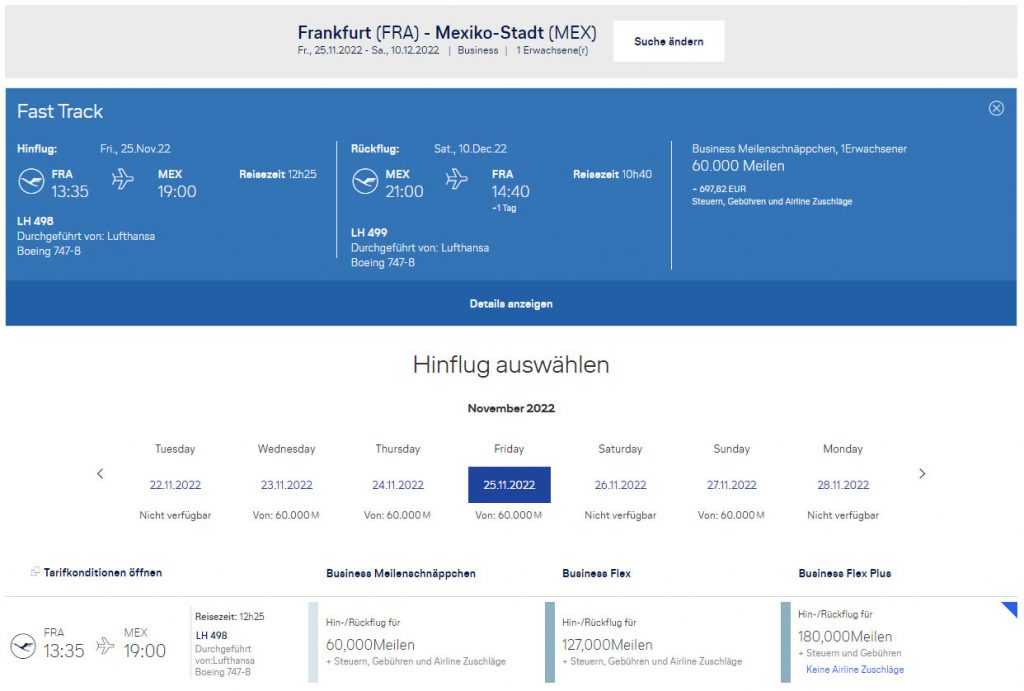
Task: Click Frankfurt (FRA) - Mexiko-Stadt (MEX) title
Action: coord(447,33)
